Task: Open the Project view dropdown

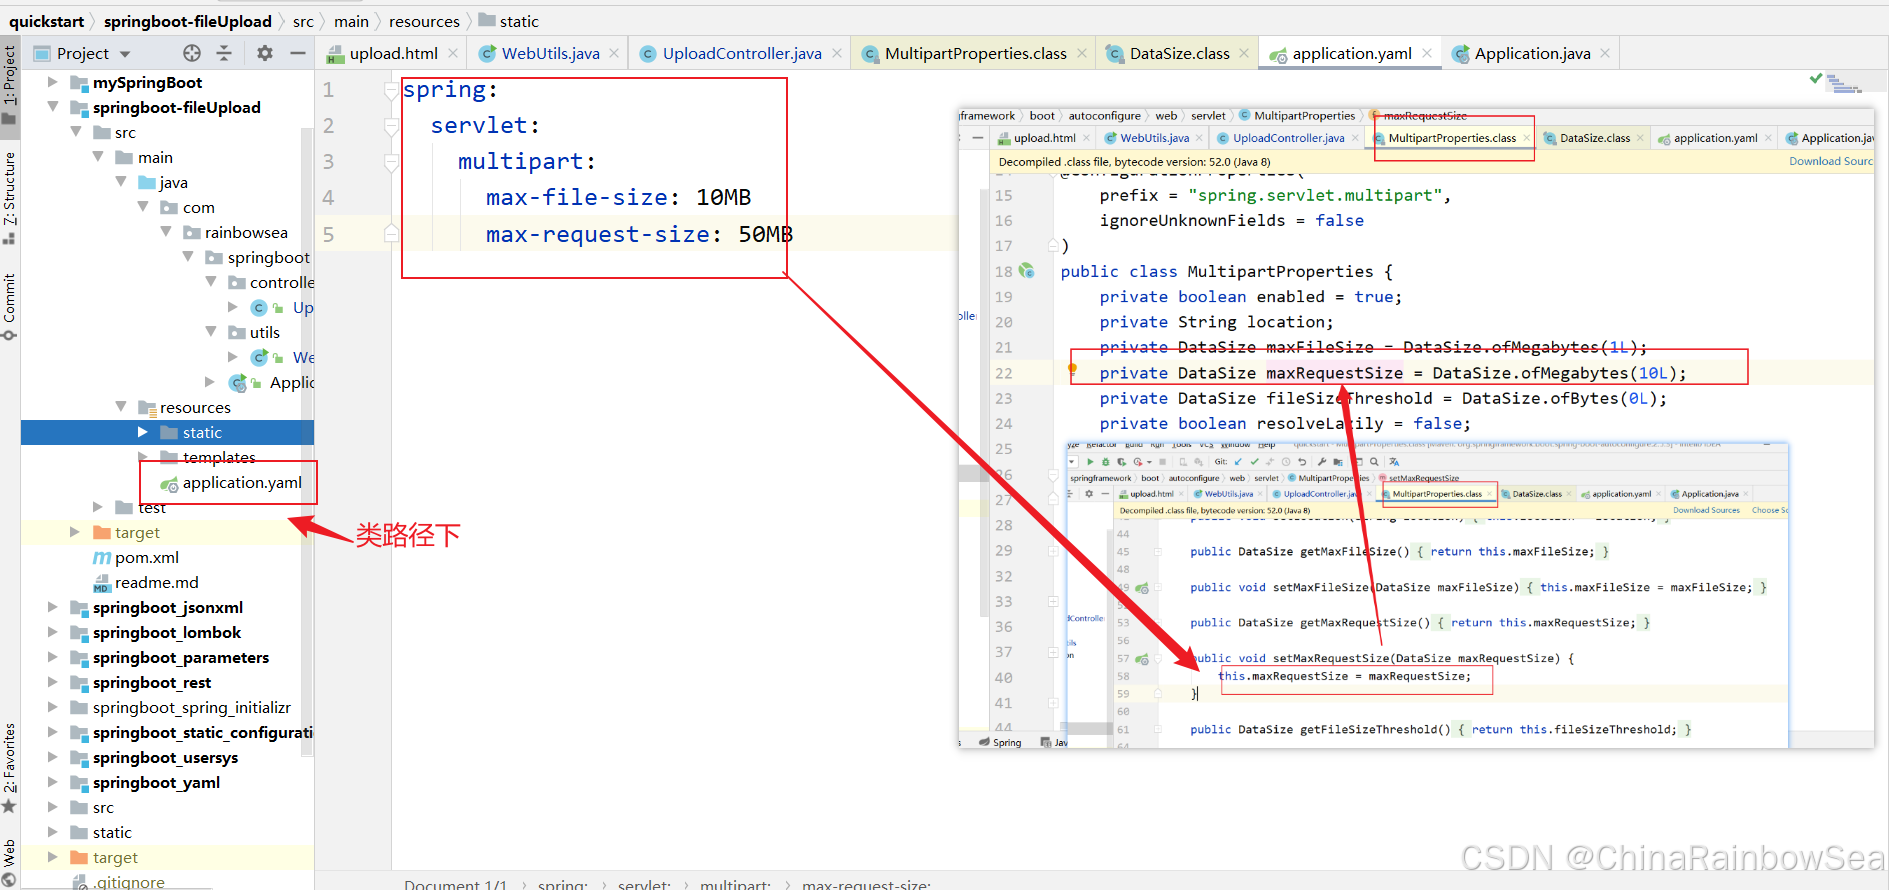Action: tap(125, 54)
